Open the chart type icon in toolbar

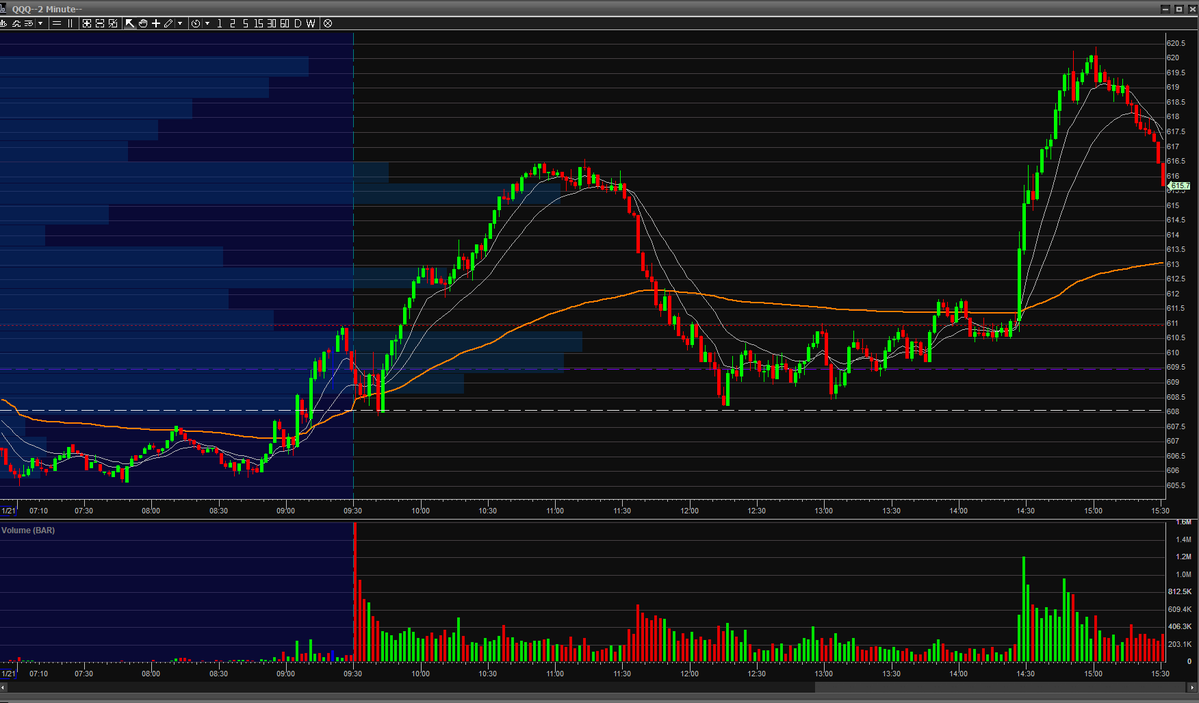pos(3,24)
